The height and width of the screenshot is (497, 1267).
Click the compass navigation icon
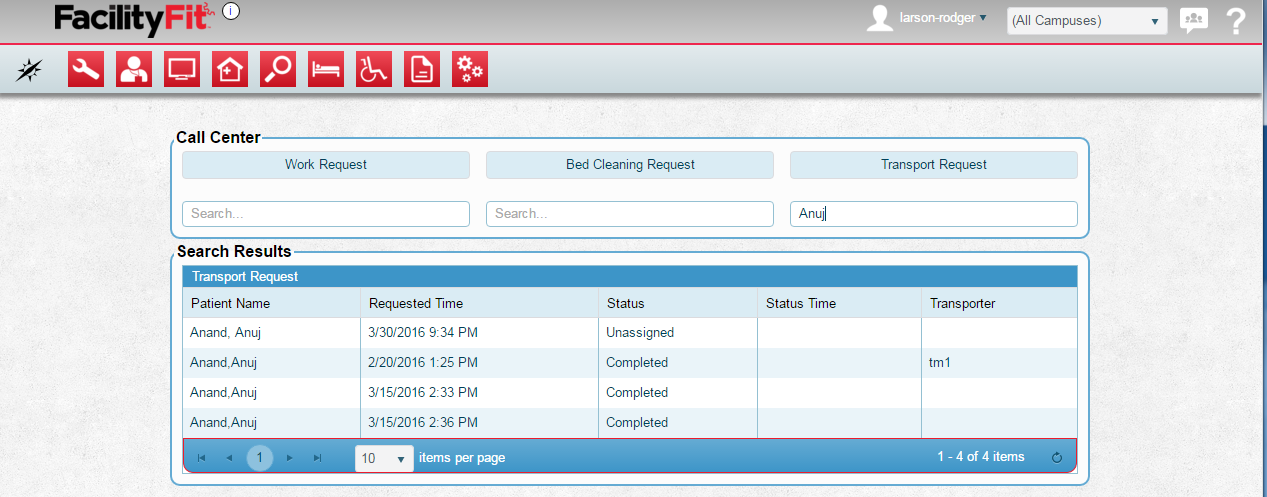tap(30, 69)
